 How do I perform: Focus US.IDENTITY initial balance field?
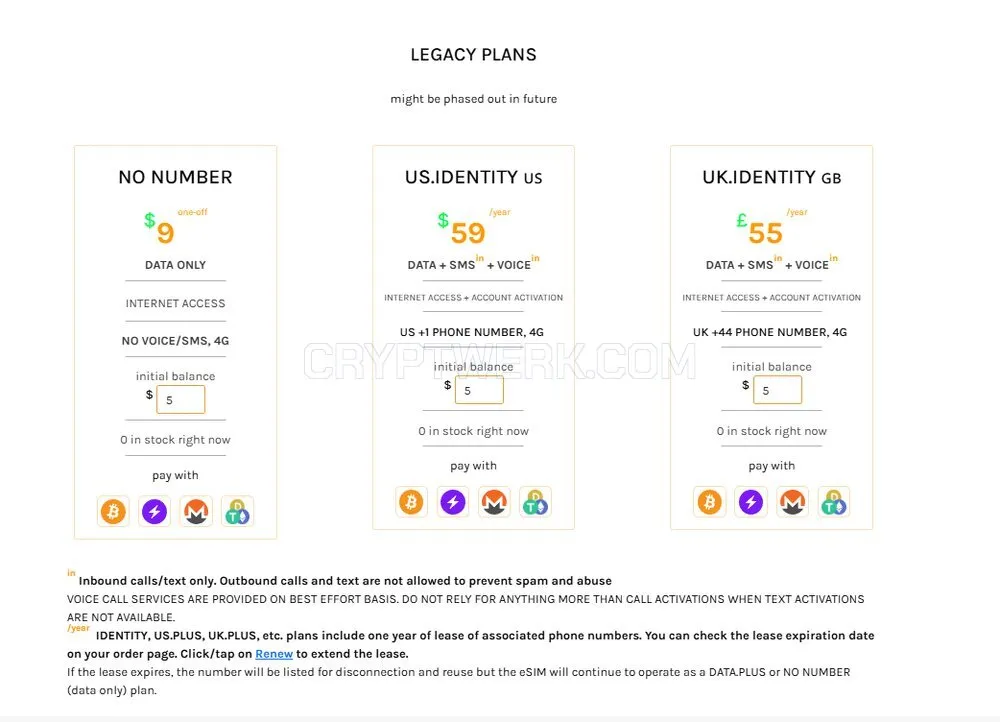pyautogui.click(x=479, y=390)
